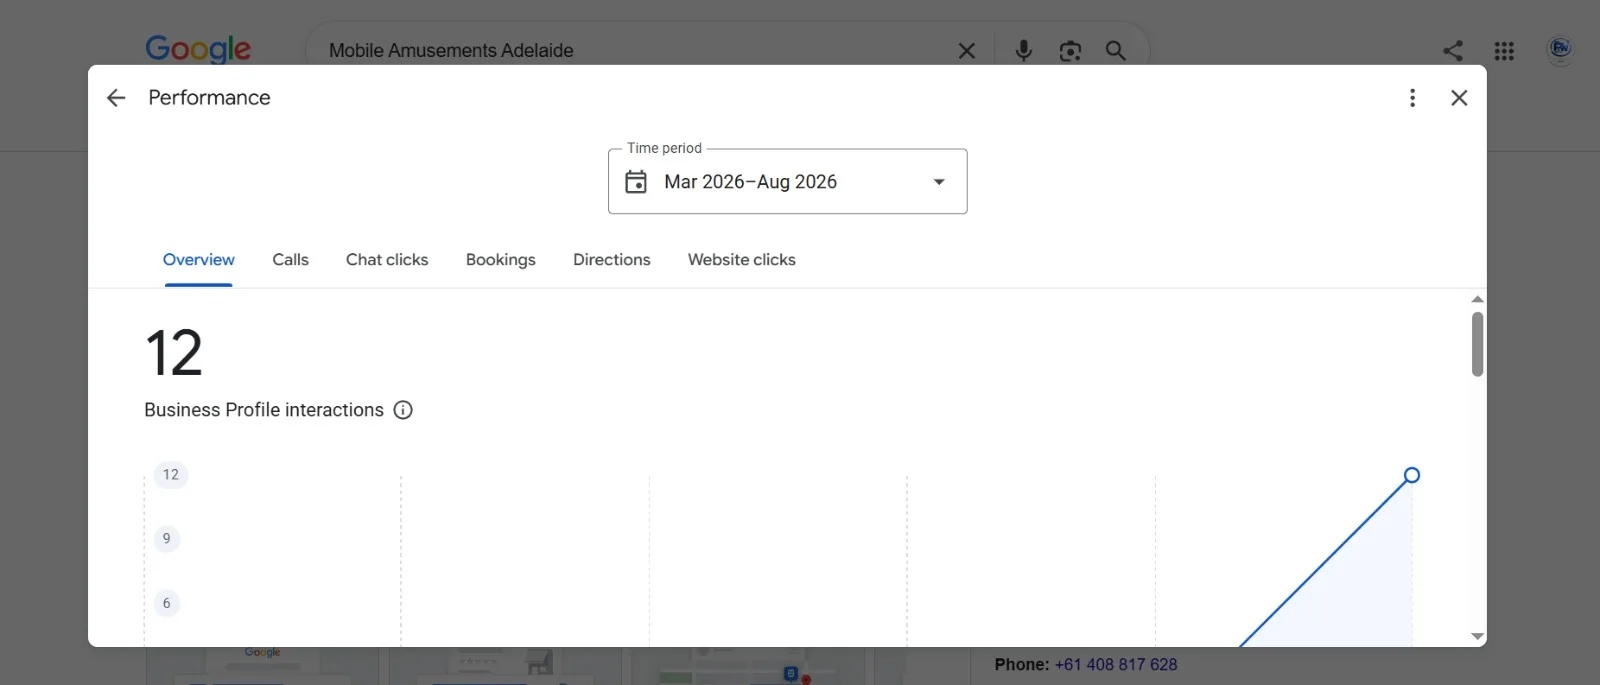
Task: Open the Google account avatar
Action: point(1560,49)
